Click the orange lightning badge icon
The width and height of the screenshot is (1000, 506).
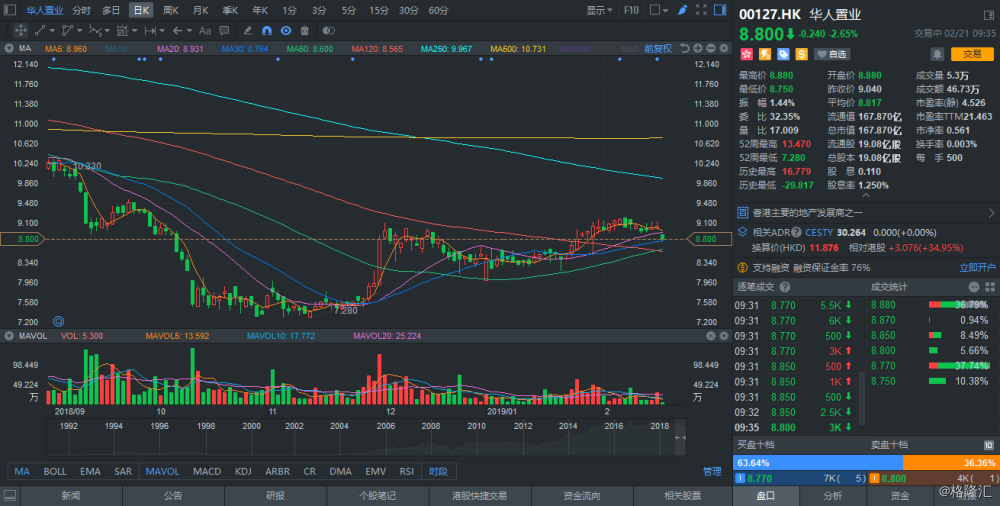[x=764, y=54]
